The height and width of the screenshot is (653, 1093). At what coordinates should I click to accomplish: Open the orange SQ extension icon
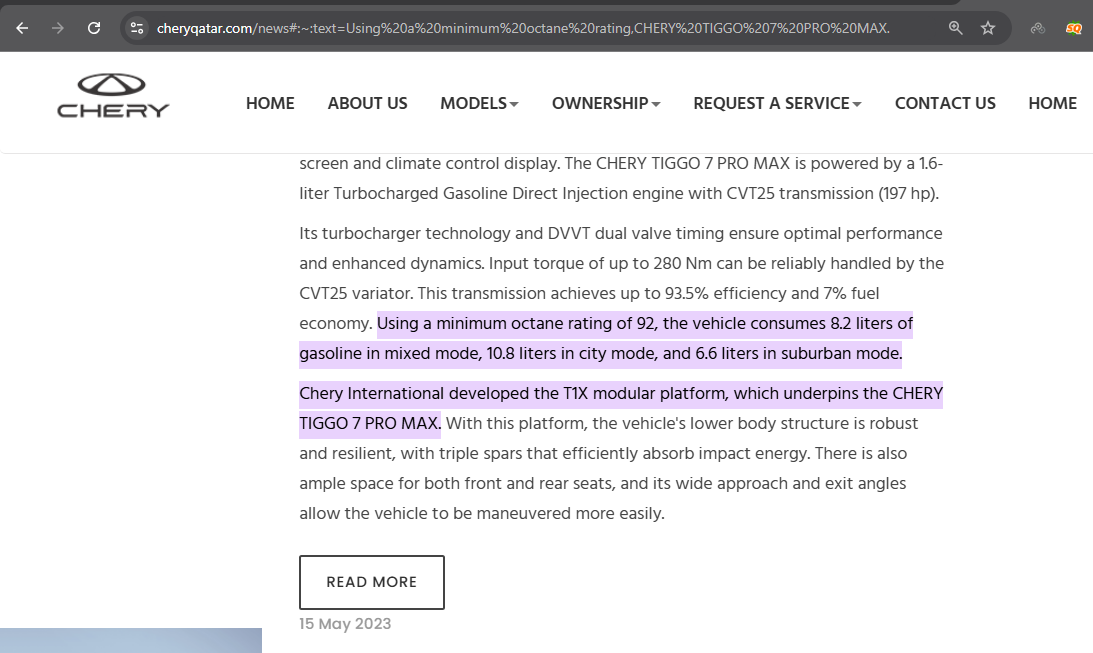coord(1073,28)
